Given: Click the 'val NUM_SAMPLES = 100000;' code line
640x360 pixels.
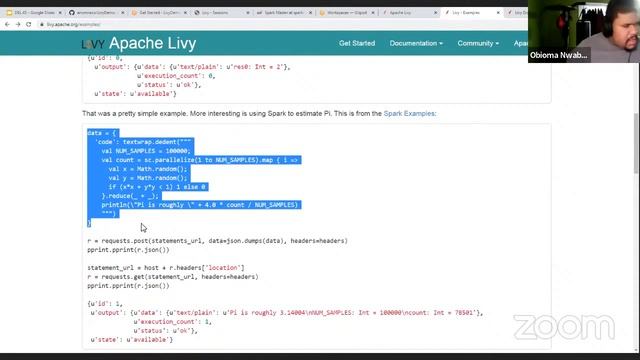Looking at the screenshot, I should pos(146,151).
